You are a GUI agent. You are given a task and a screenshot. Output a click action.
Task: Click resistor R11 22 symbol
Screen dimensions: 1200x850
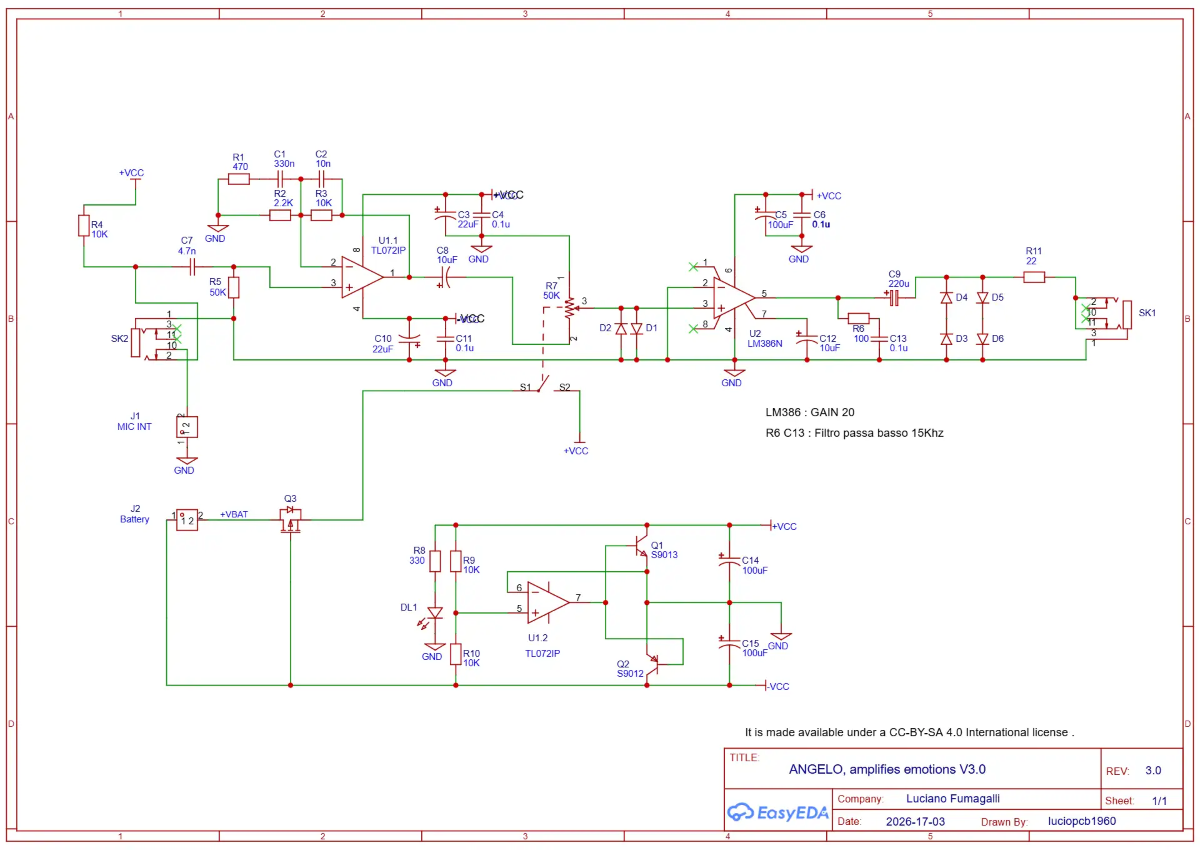coord(1034,276)
